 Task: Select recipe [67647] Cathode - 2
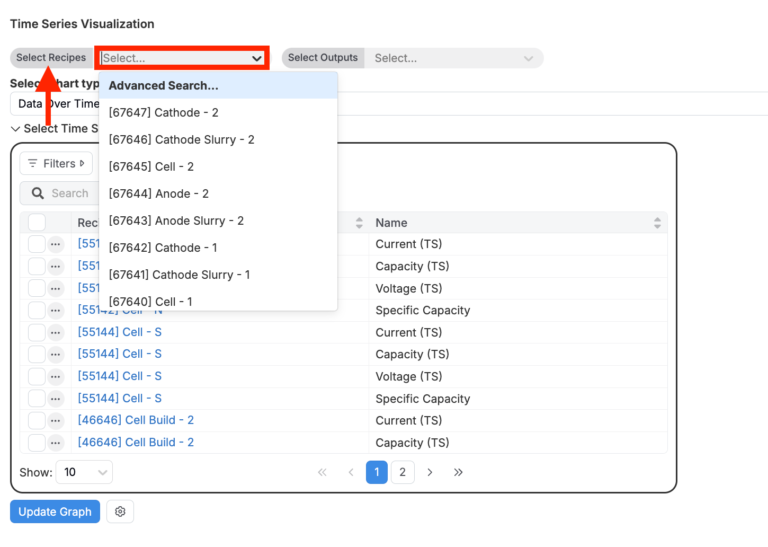218,113
